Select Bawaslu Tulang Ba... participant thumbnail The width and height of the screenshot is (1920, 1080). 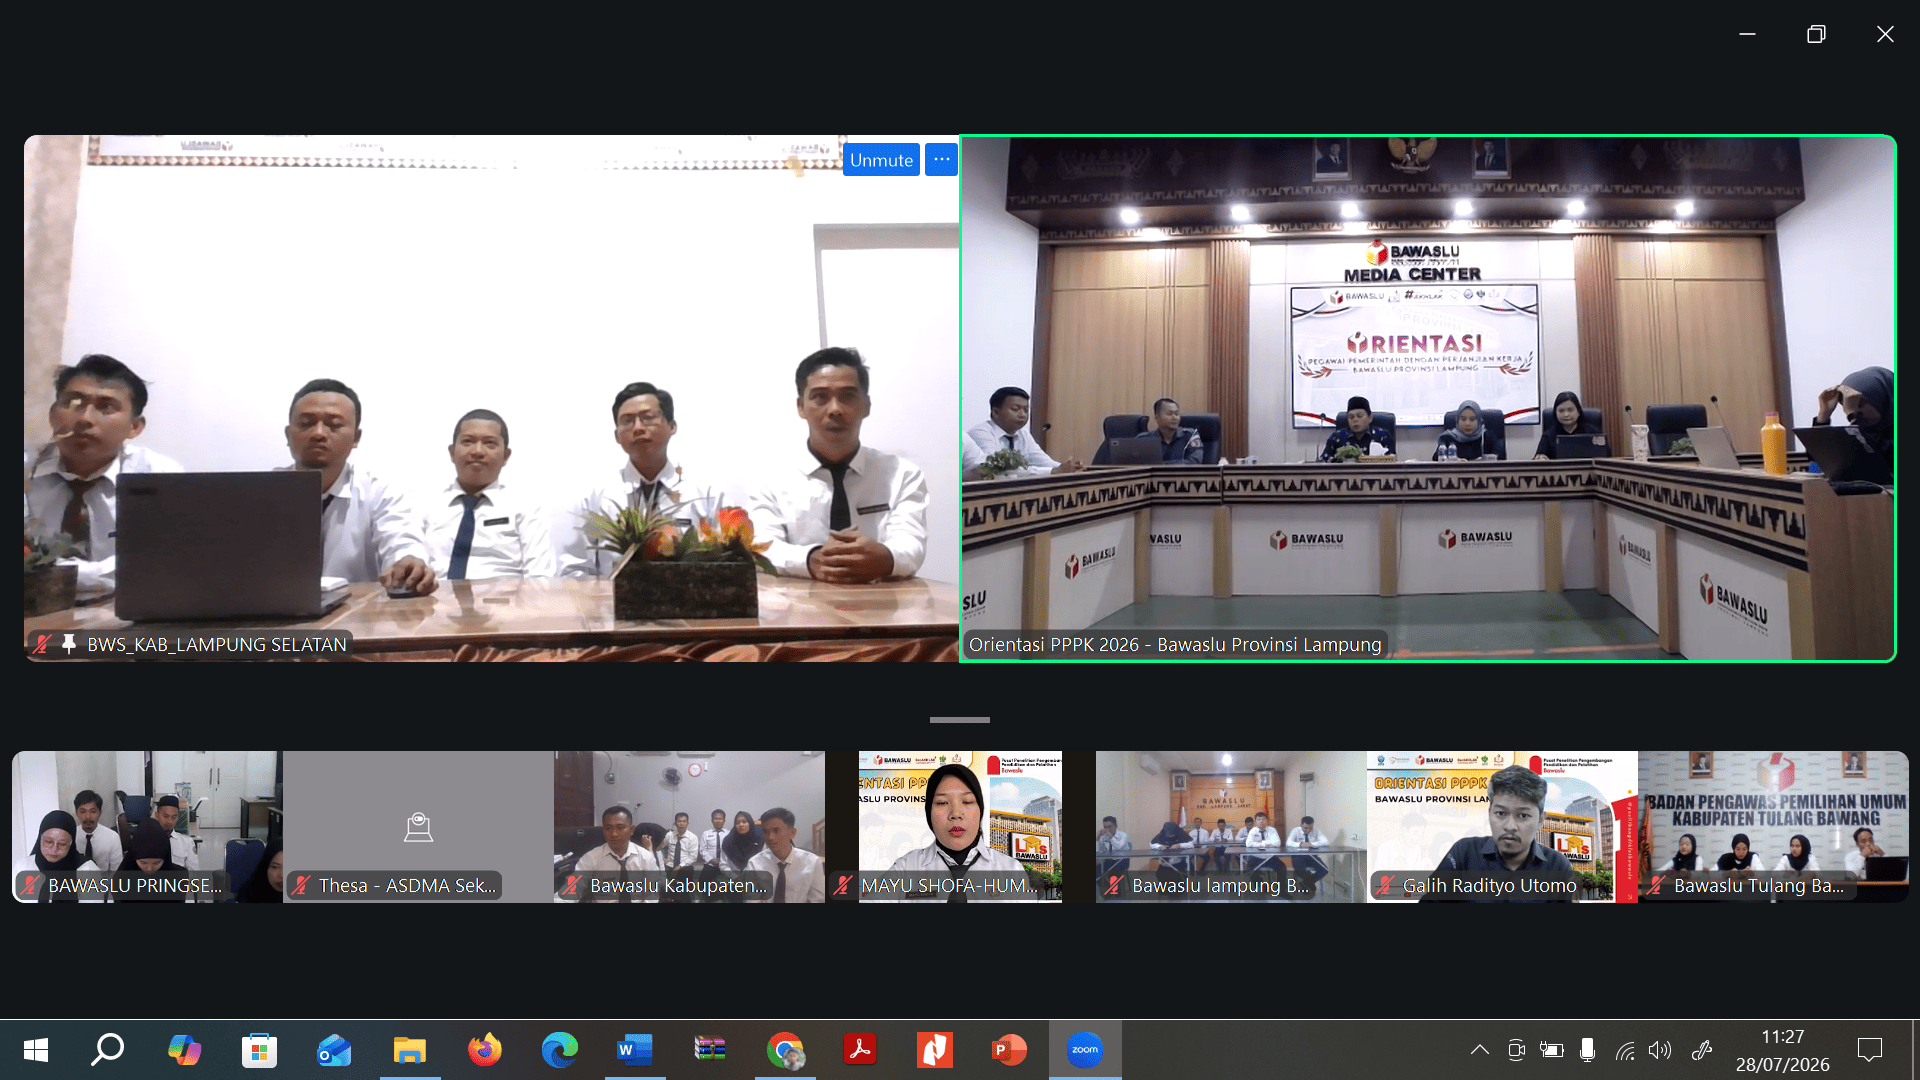[1773, 827]
